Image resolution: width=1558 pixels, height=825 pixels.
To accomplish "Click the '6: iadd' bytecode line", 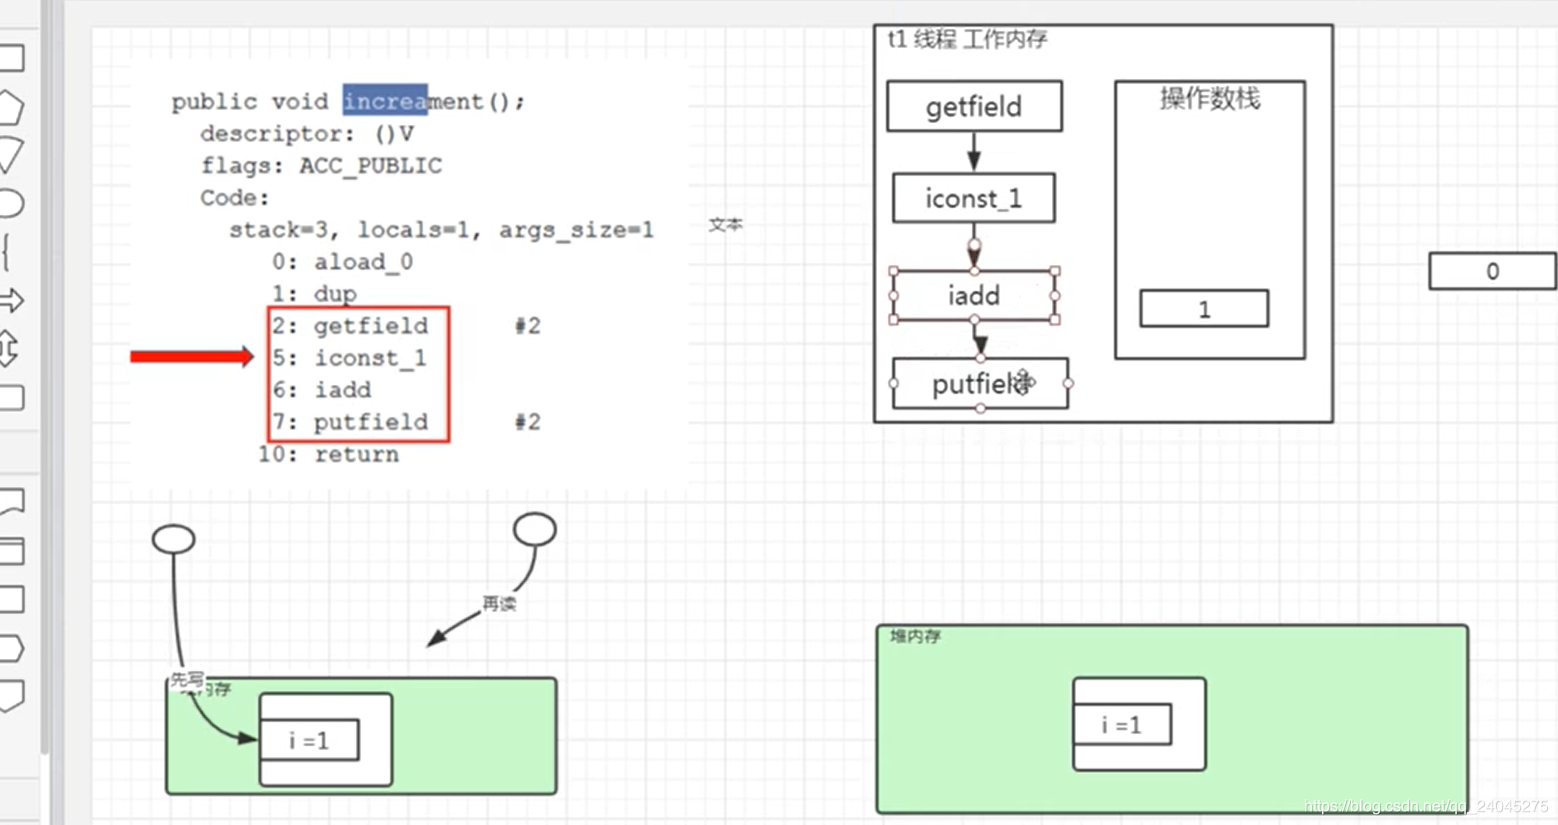I will coord(321,390).
